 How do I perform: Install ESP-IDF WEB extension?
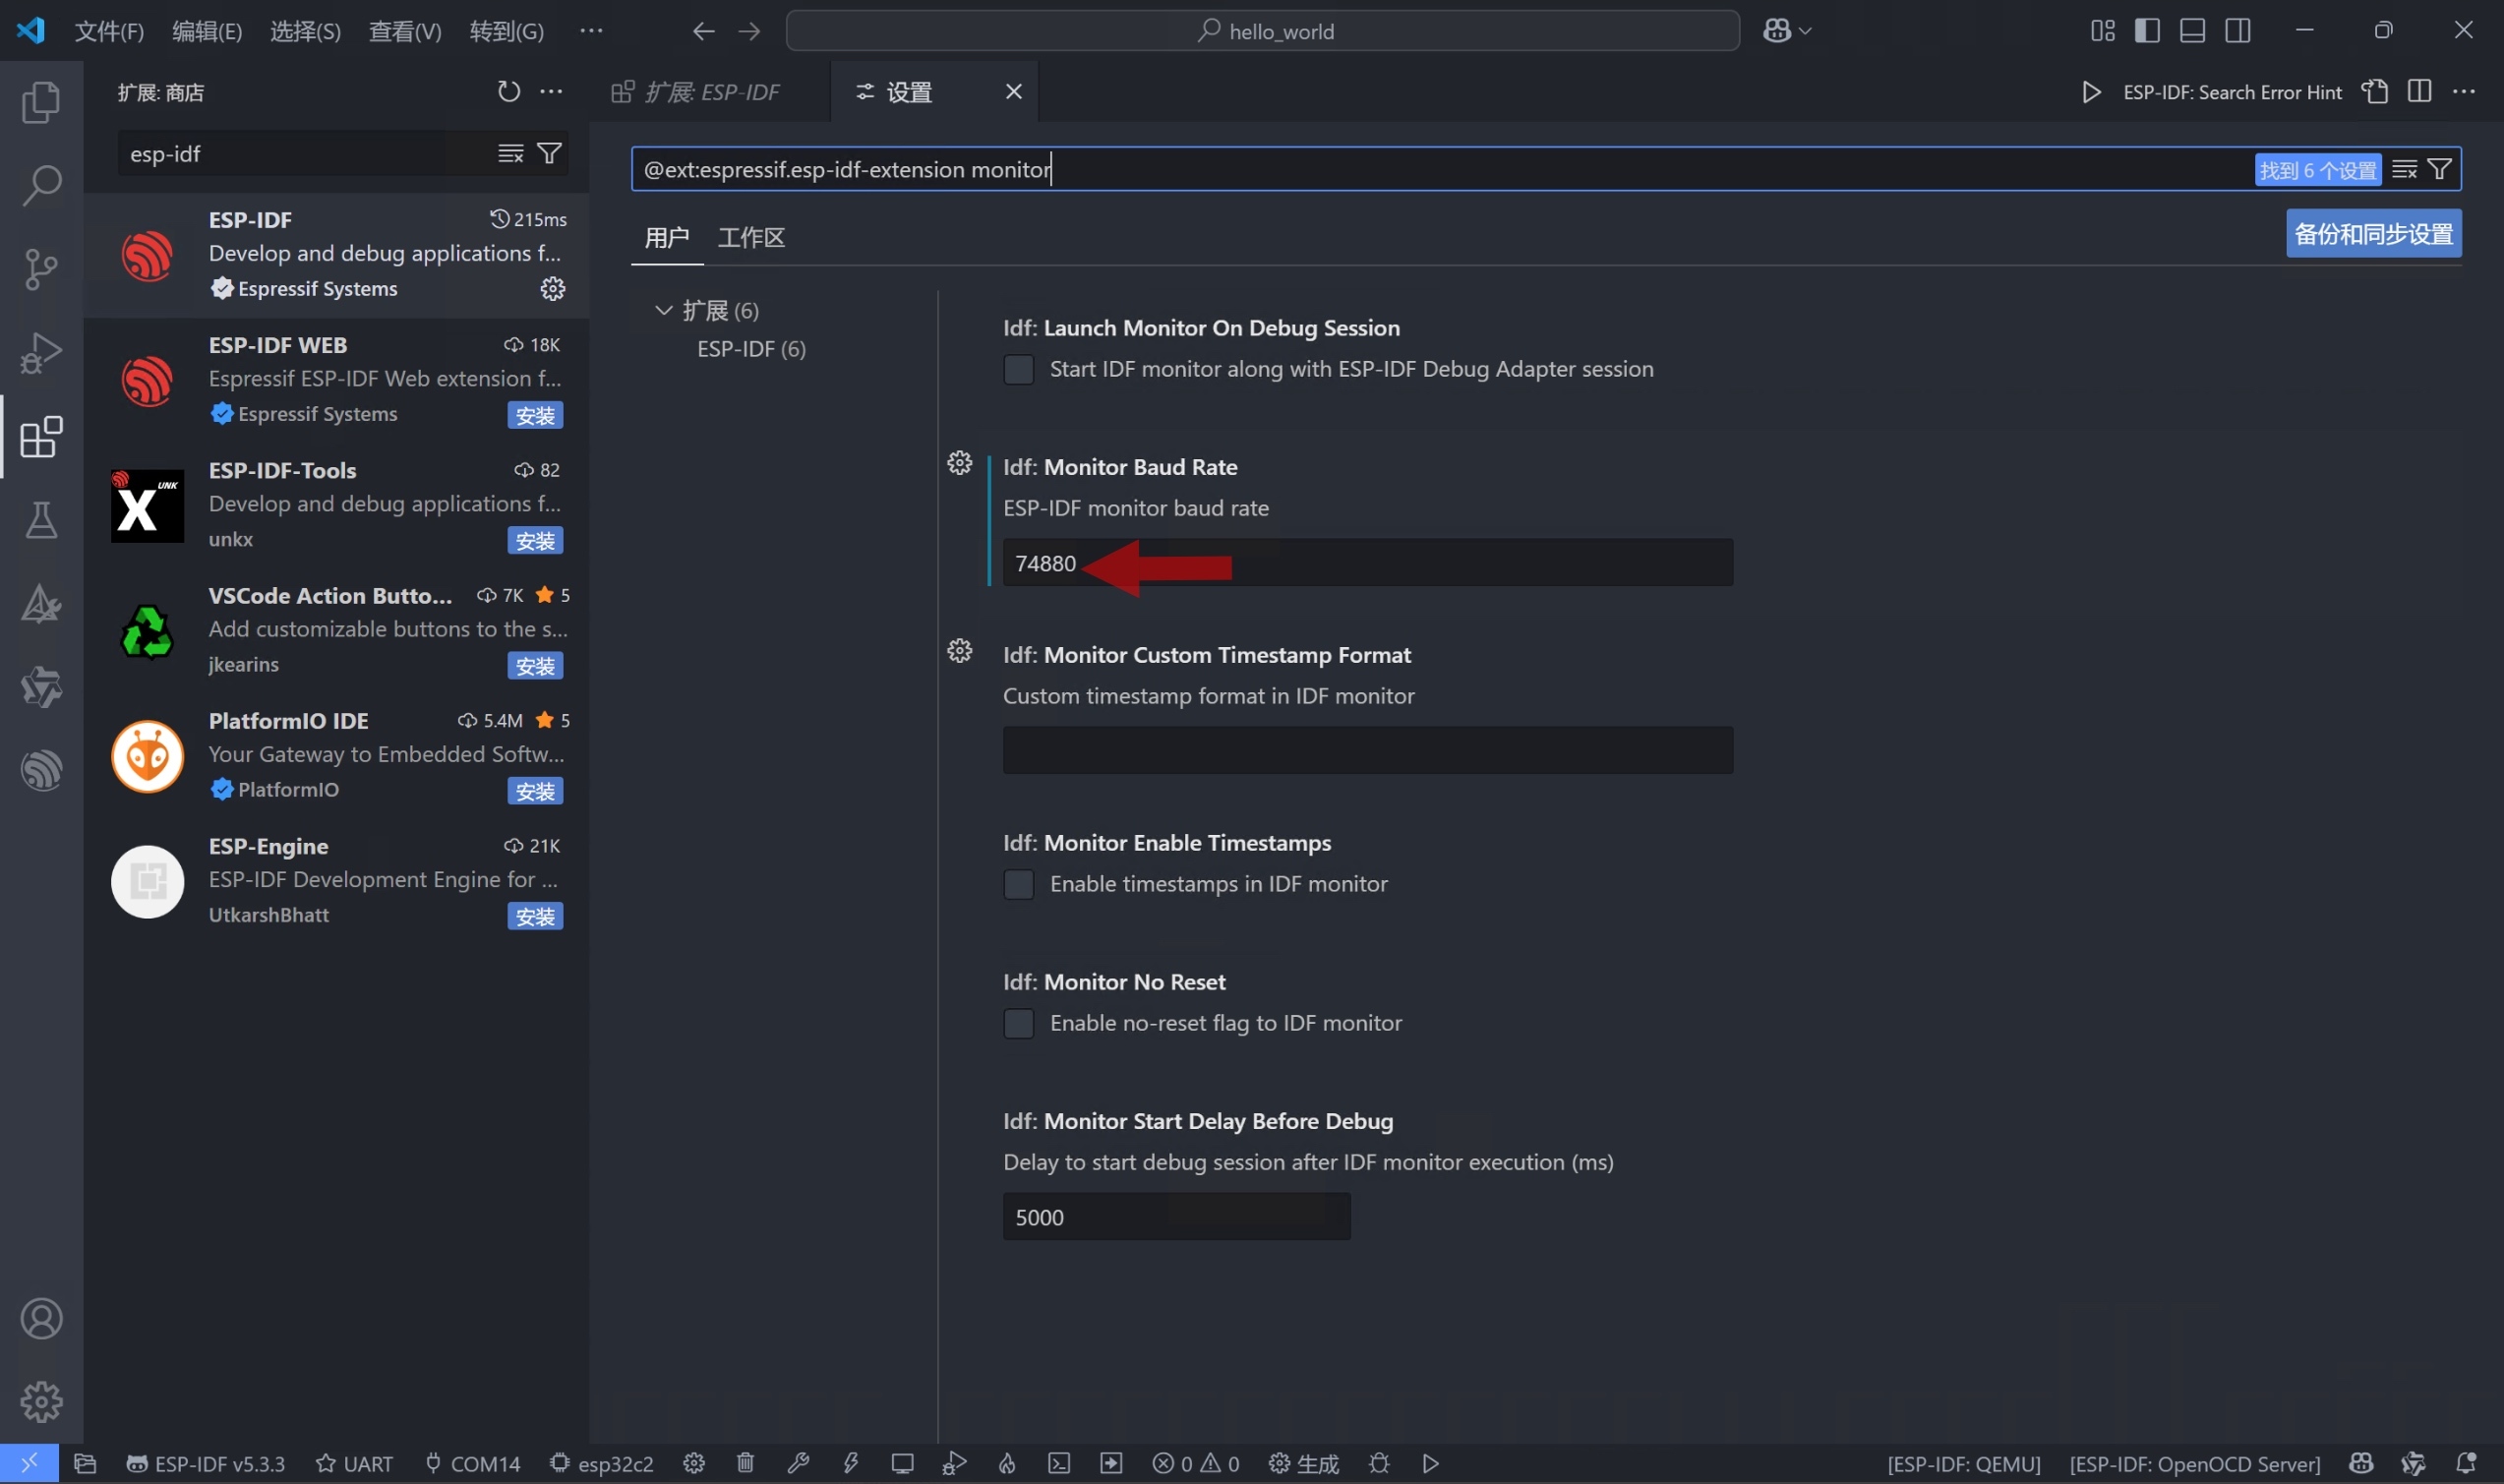pyautogui.click(x=535, y=416)
